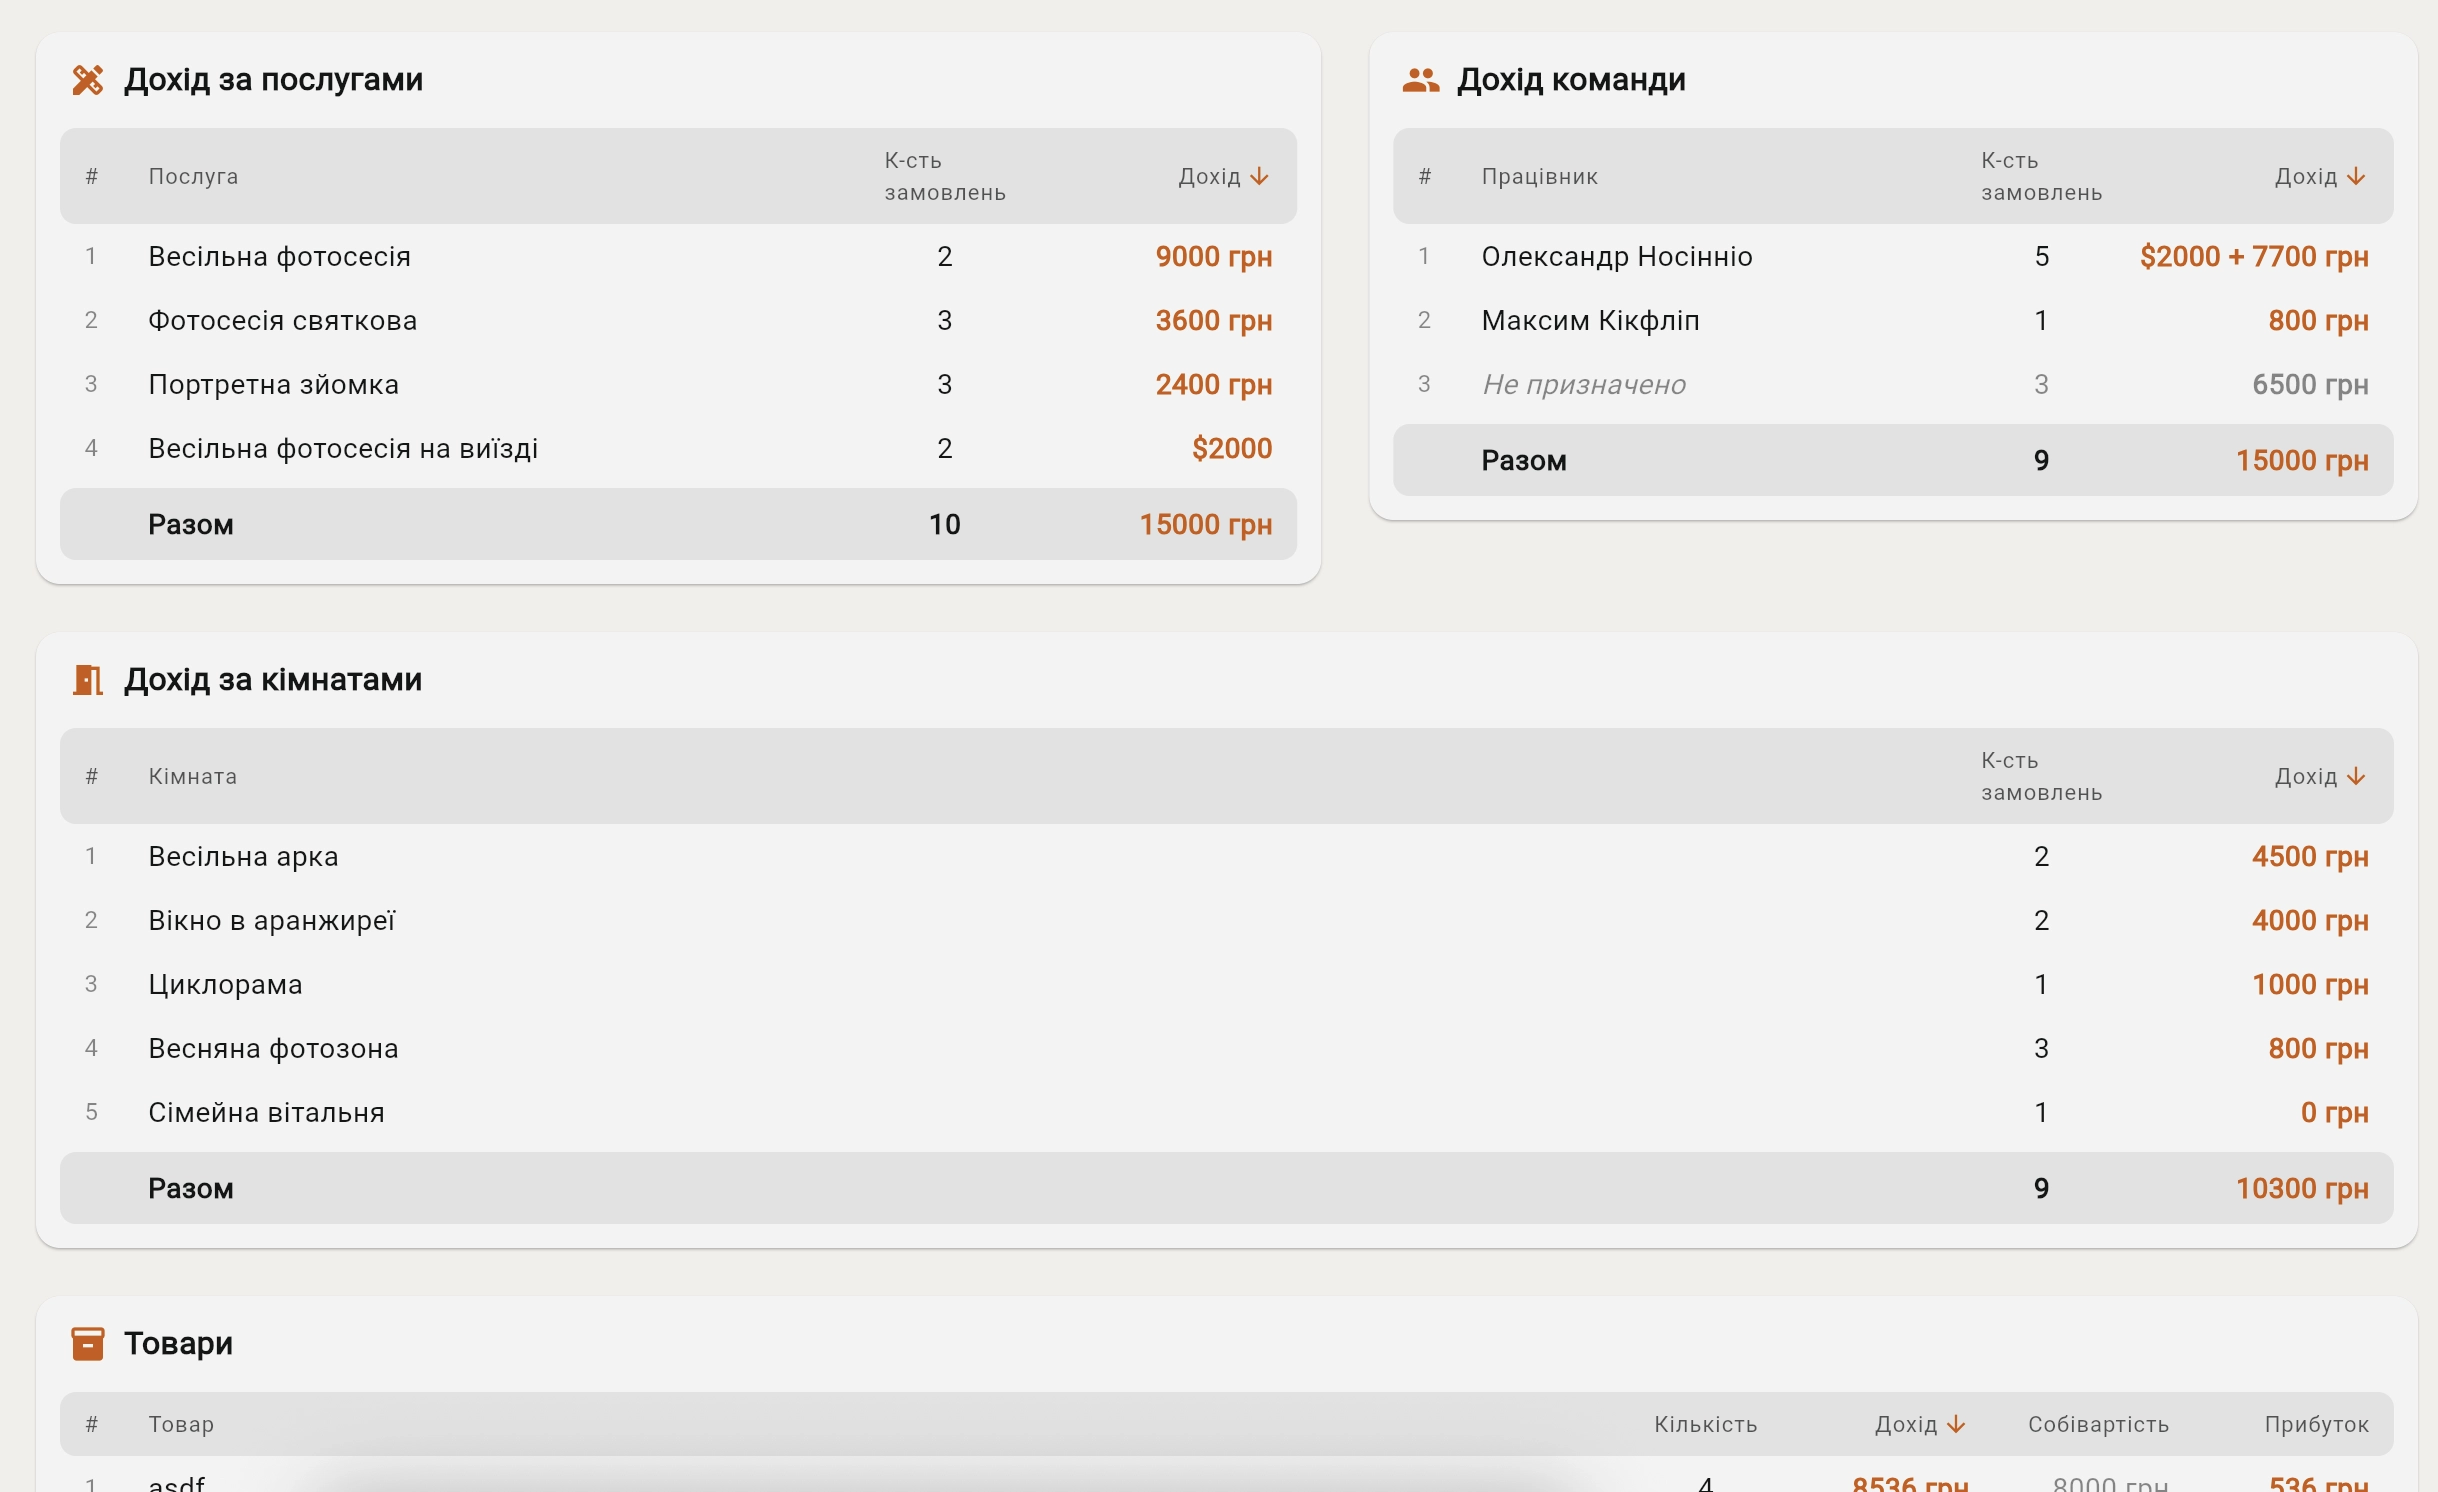Open employee Олександр Носінніо row
This screenshot has height=1492, width=2438.
[1893, 257]
